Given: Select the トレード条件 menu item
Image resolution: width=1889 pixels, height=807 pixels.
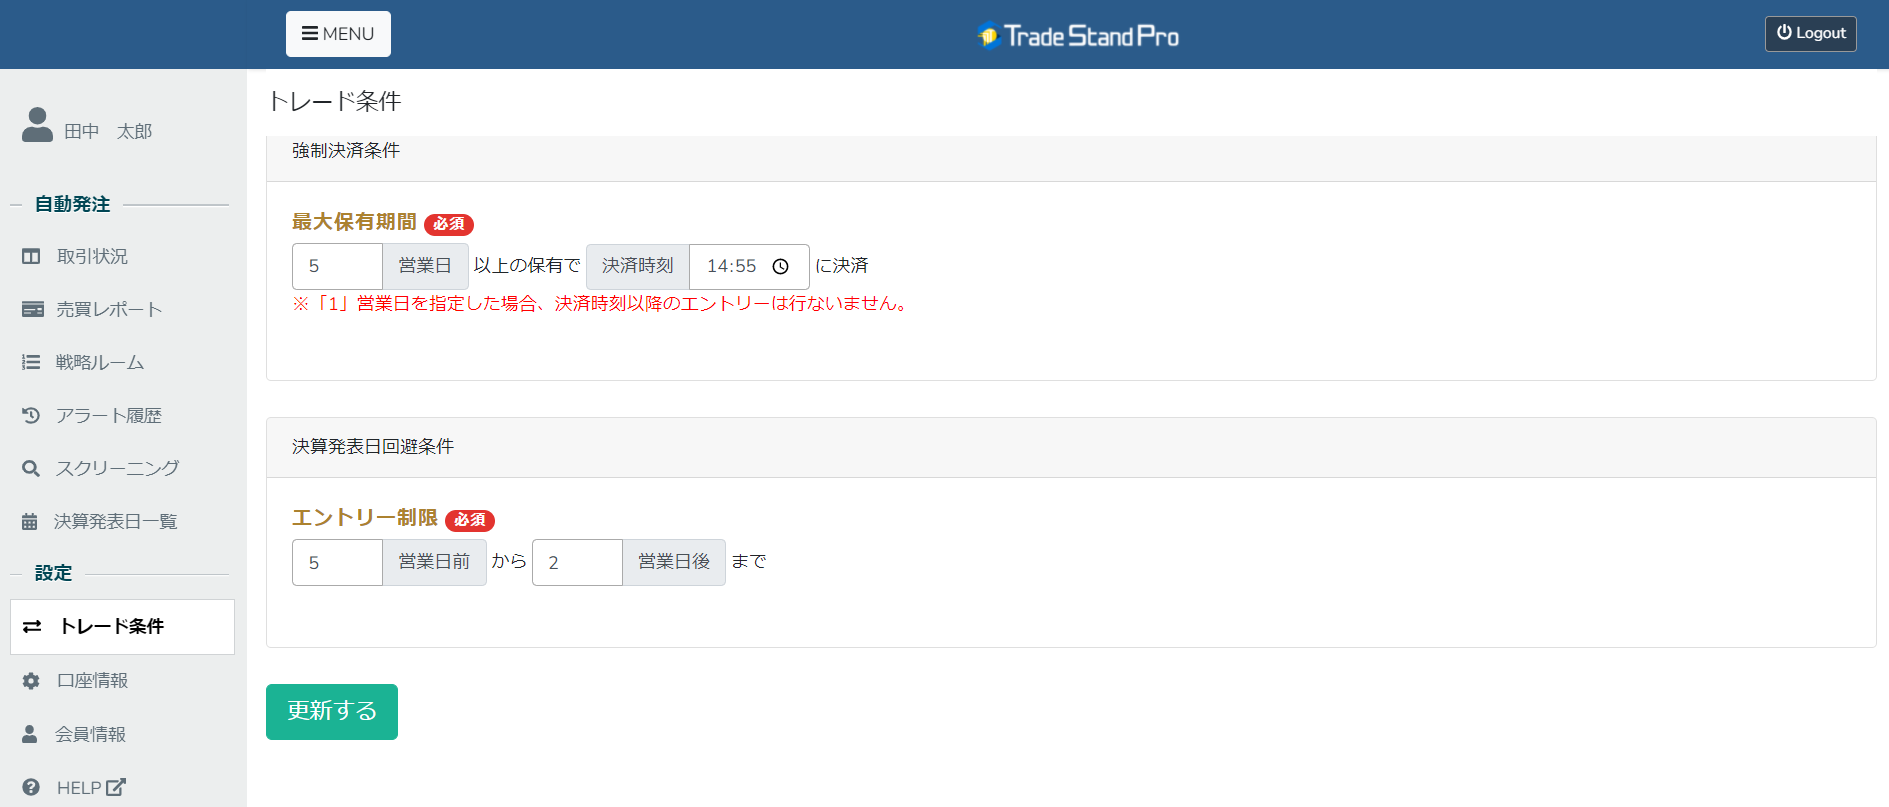Looking at the screenshot, I should [122, 627].
